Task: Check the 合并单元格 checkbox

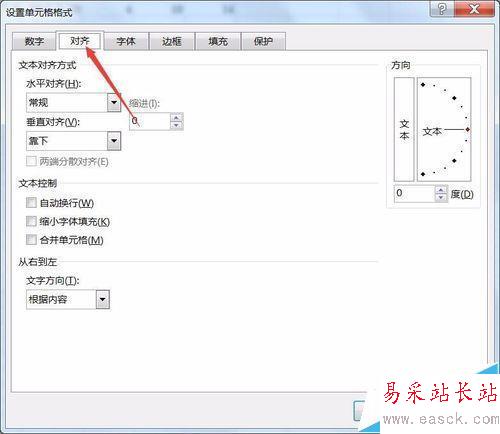Action: pos(31,239)
